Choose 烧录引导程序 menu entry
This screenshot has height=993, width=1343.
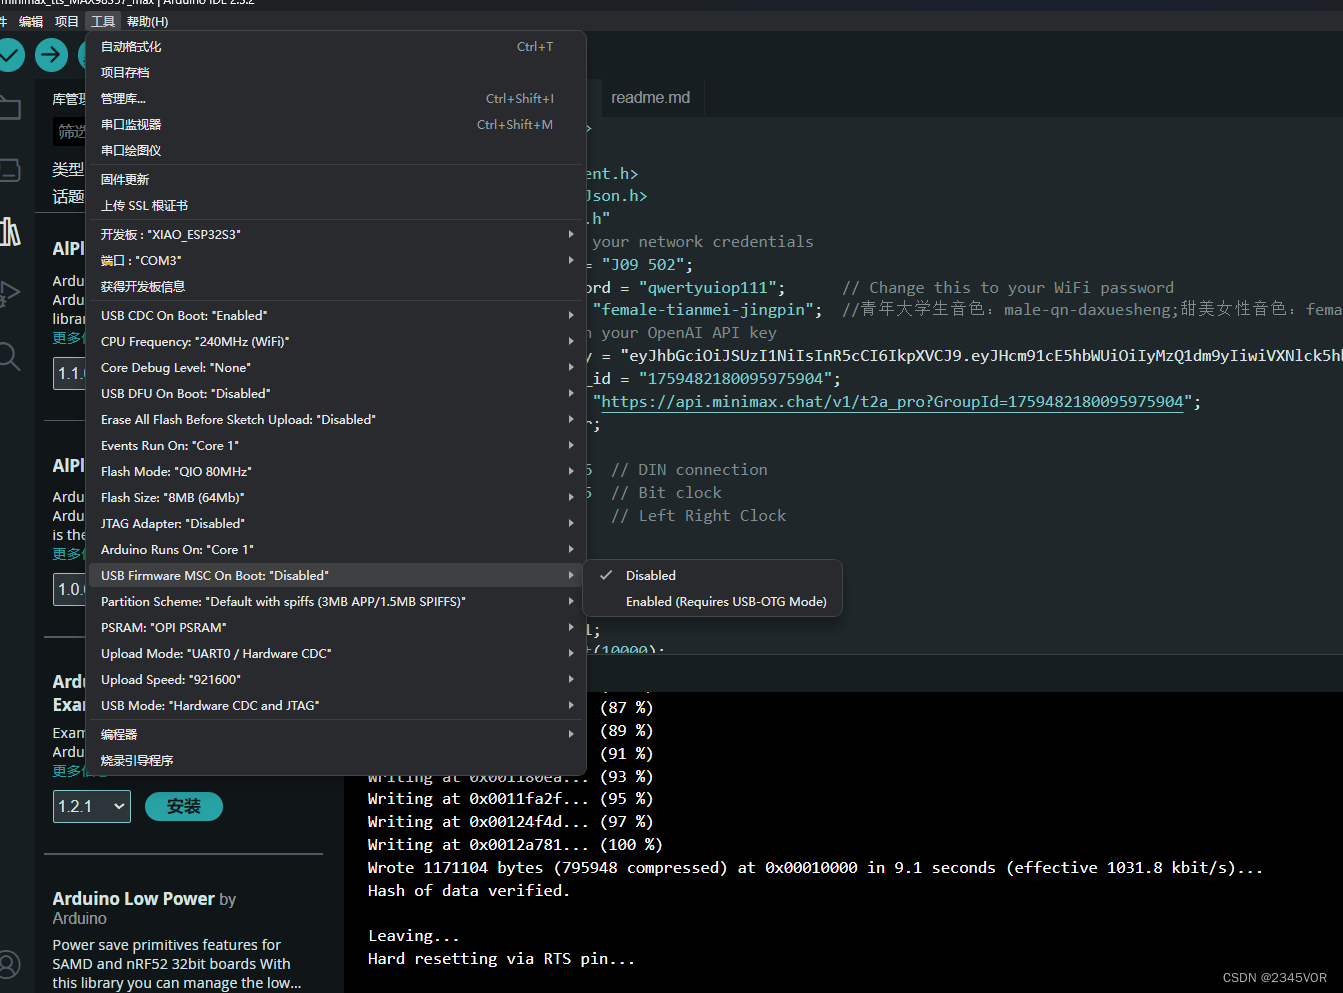[336, 760]
